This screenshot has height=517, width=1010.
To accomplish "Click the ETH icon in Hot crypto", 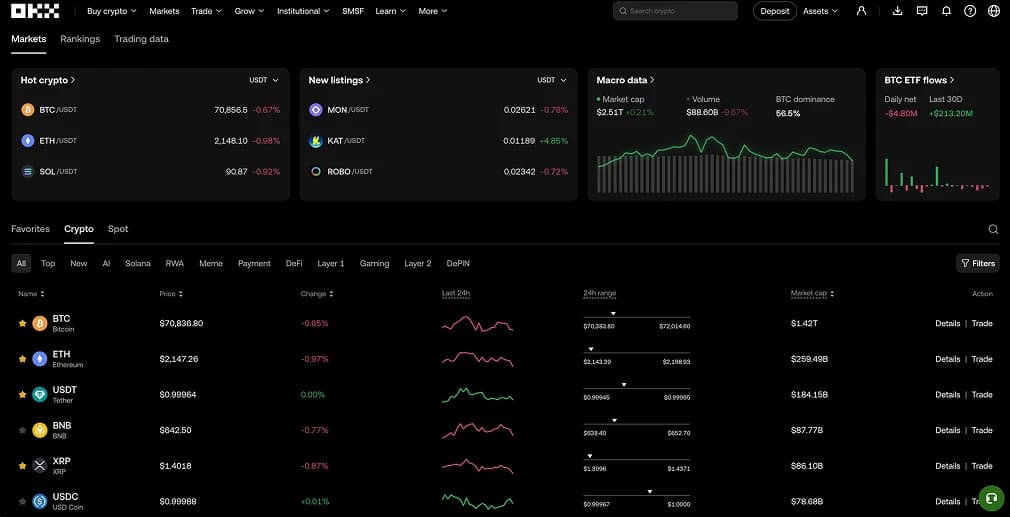I will [28, 140].
